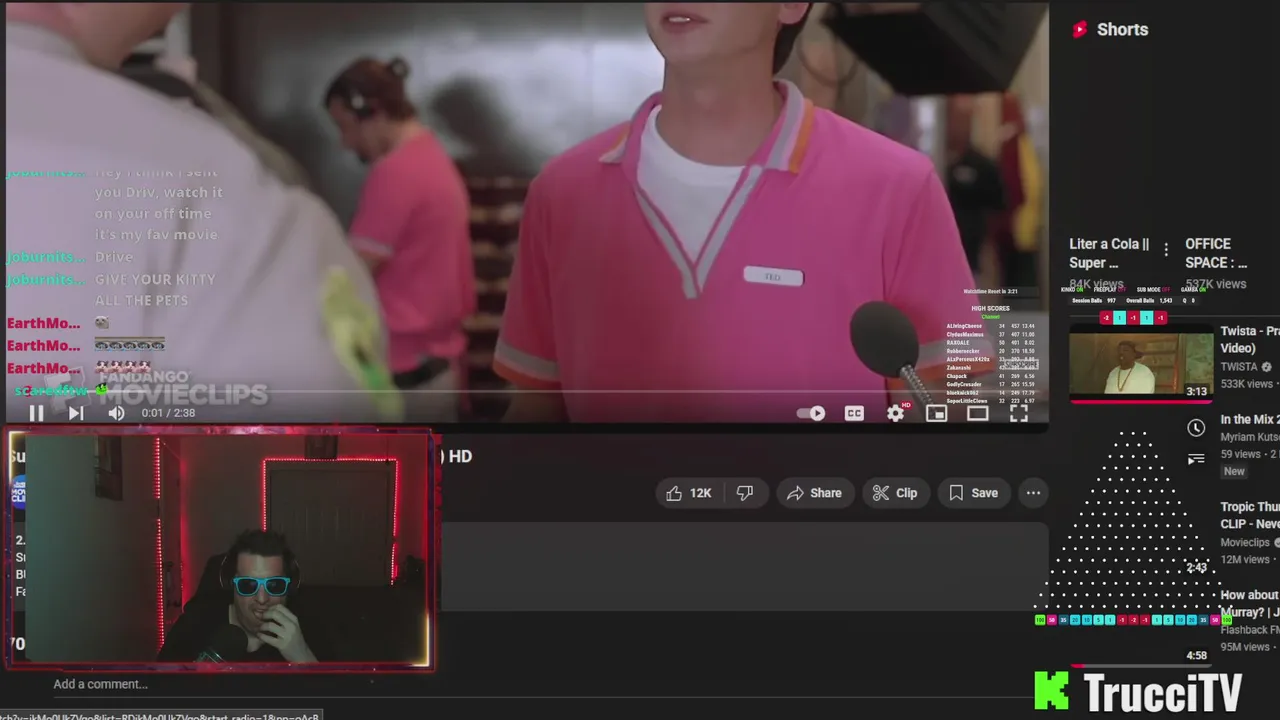Open the Tropic Thunder clip suggestion

(1249, 515)
